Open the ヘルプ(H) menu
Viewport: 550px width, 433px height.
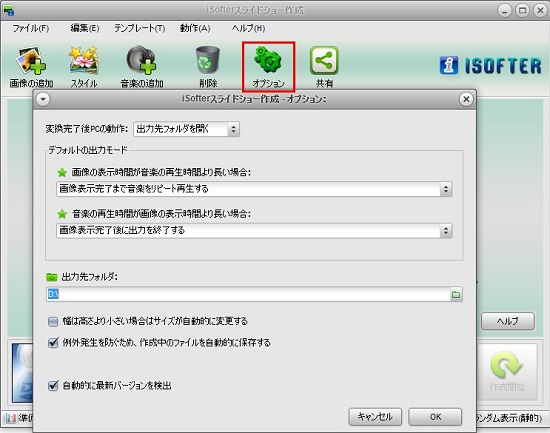pos(248,28)
